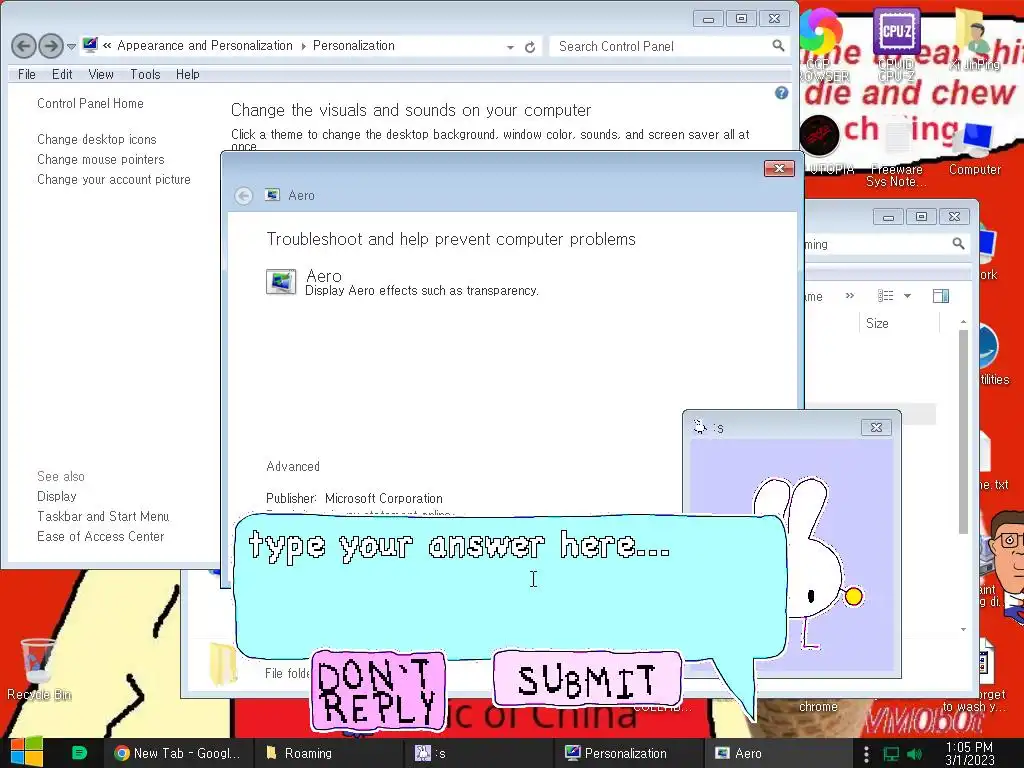
Task: Open Taskbar and Start Menu link
Action: pos(103,517)
